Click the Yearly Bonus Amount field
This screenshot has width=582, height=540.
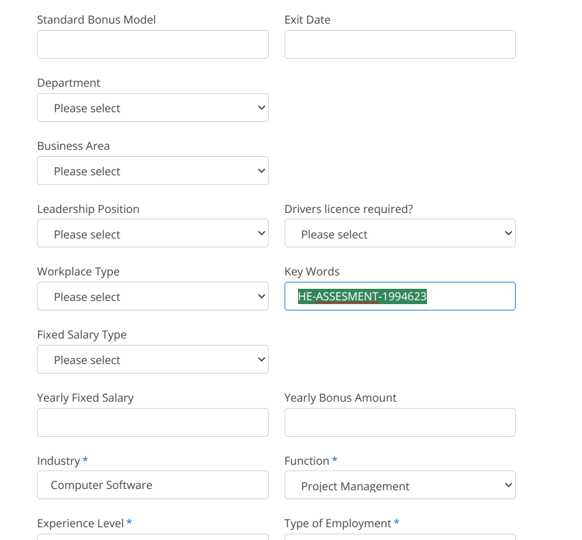[x=400, y=423]
